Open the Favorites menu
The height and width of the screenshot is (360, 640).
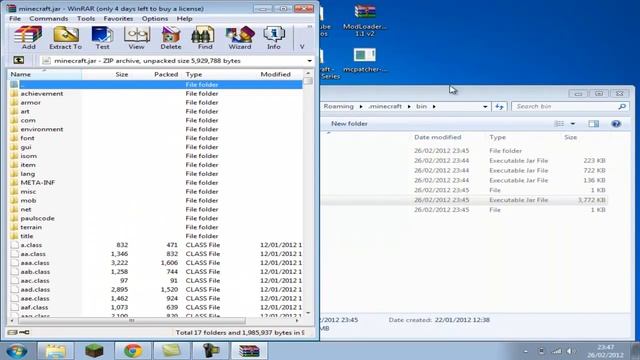point(118,19)
